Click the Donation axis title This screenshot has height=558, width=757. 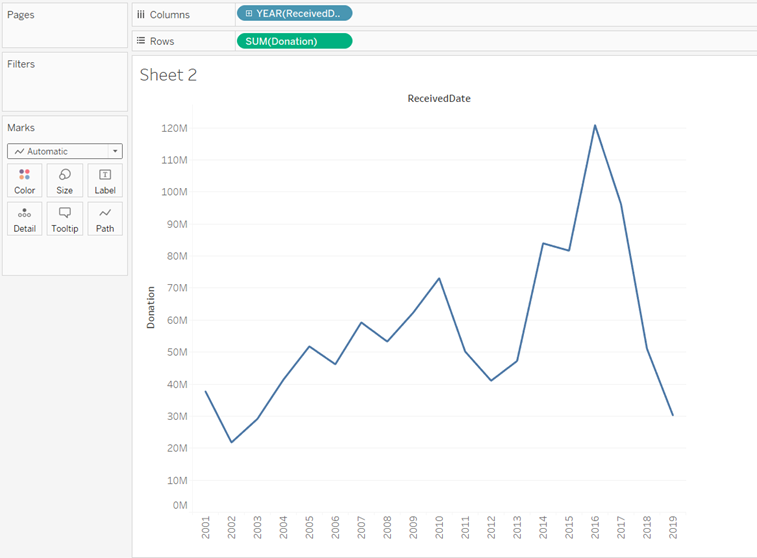pyautogui.click(x=151, y=307)
